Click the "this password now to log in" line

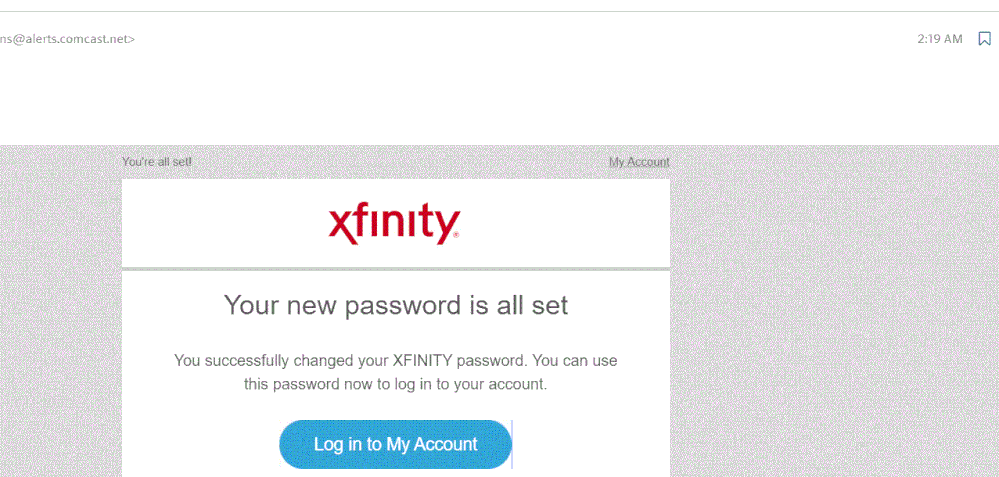tap(395, 384)
